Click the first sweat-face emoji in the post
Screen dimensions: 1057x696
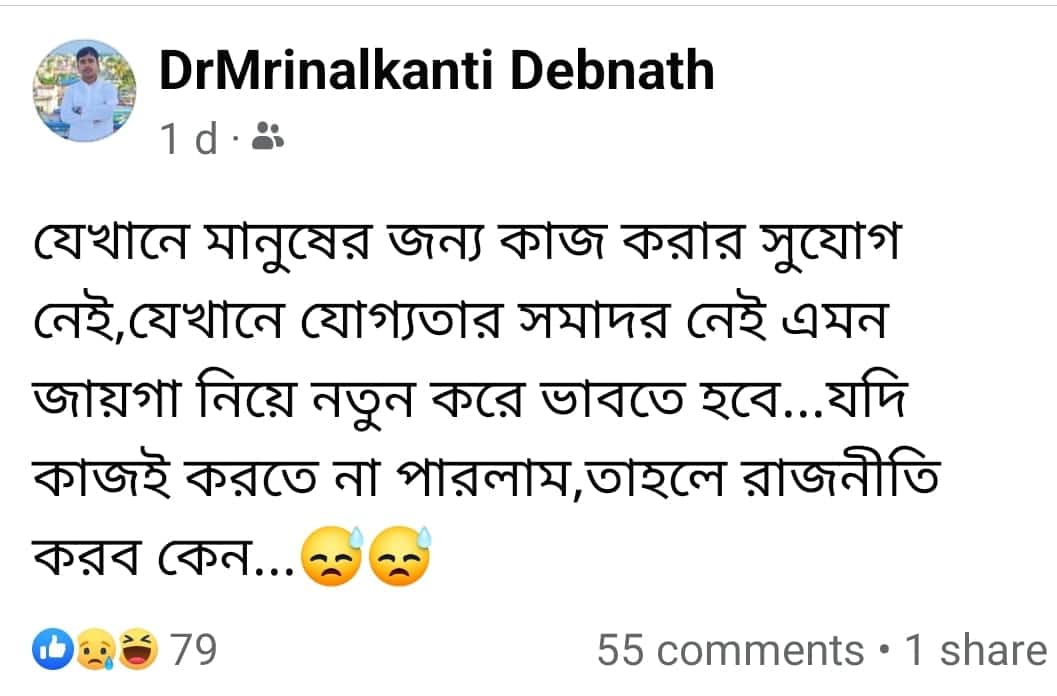click(x=332, y=559)
